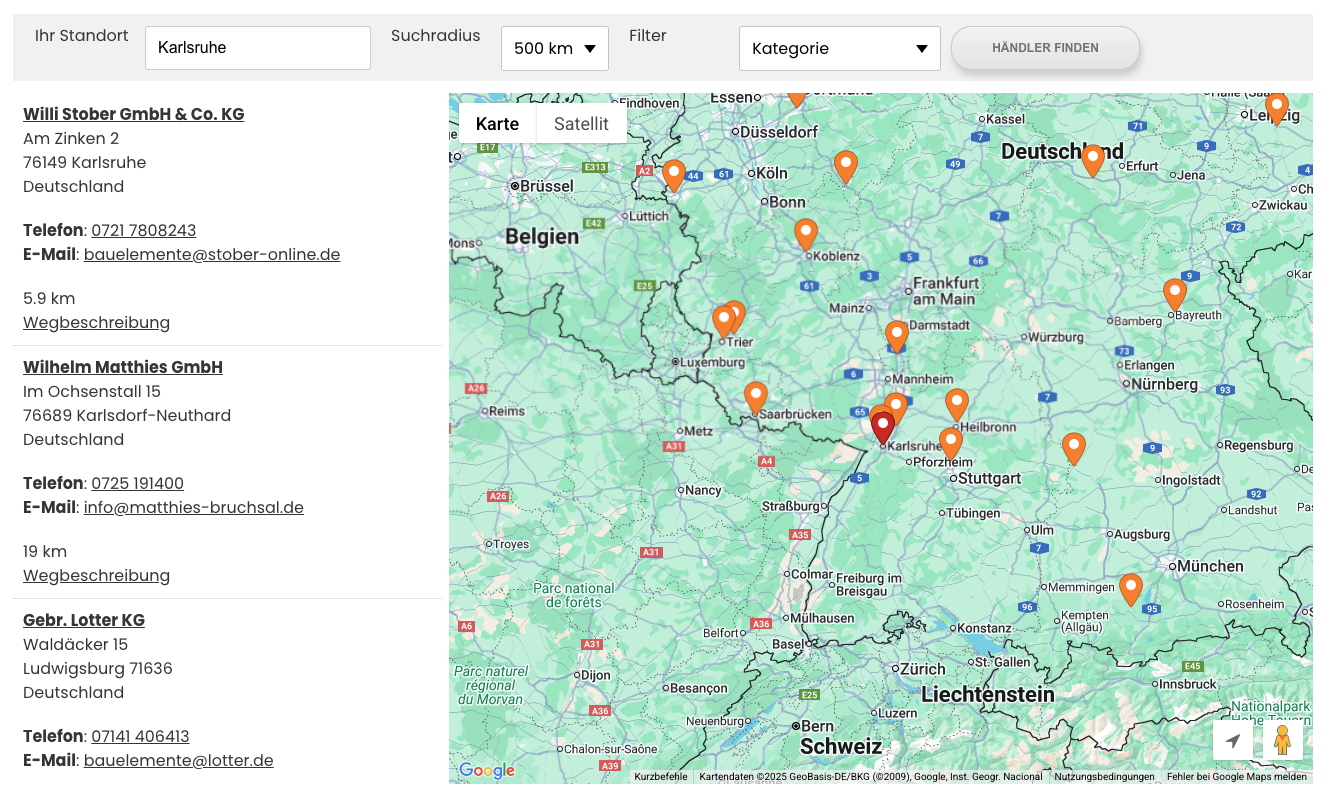The height and width of the screenshot is (801, 1333).
Task: Click the Google logo on map
Action: click(x=487, y=770)
